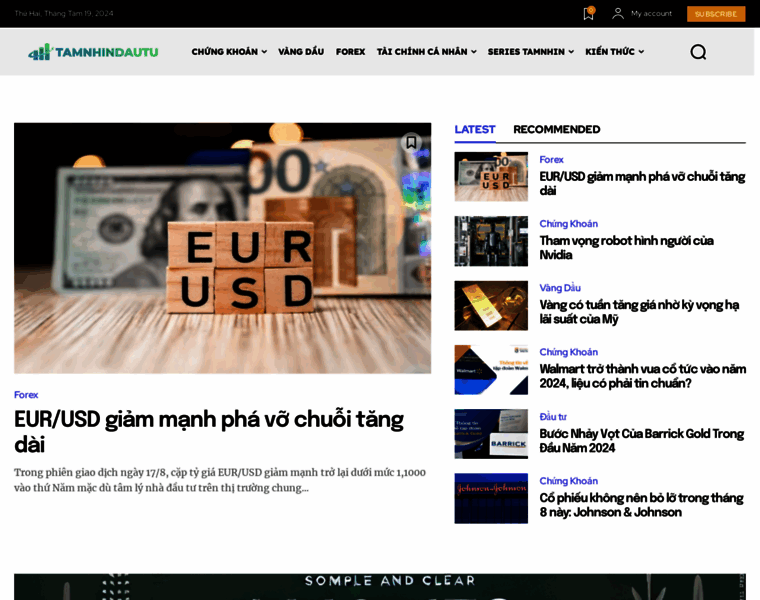Open Tham vọng robot hình người của Nvidia
Viewport: 760px width, 600px height.
(626, 248)
